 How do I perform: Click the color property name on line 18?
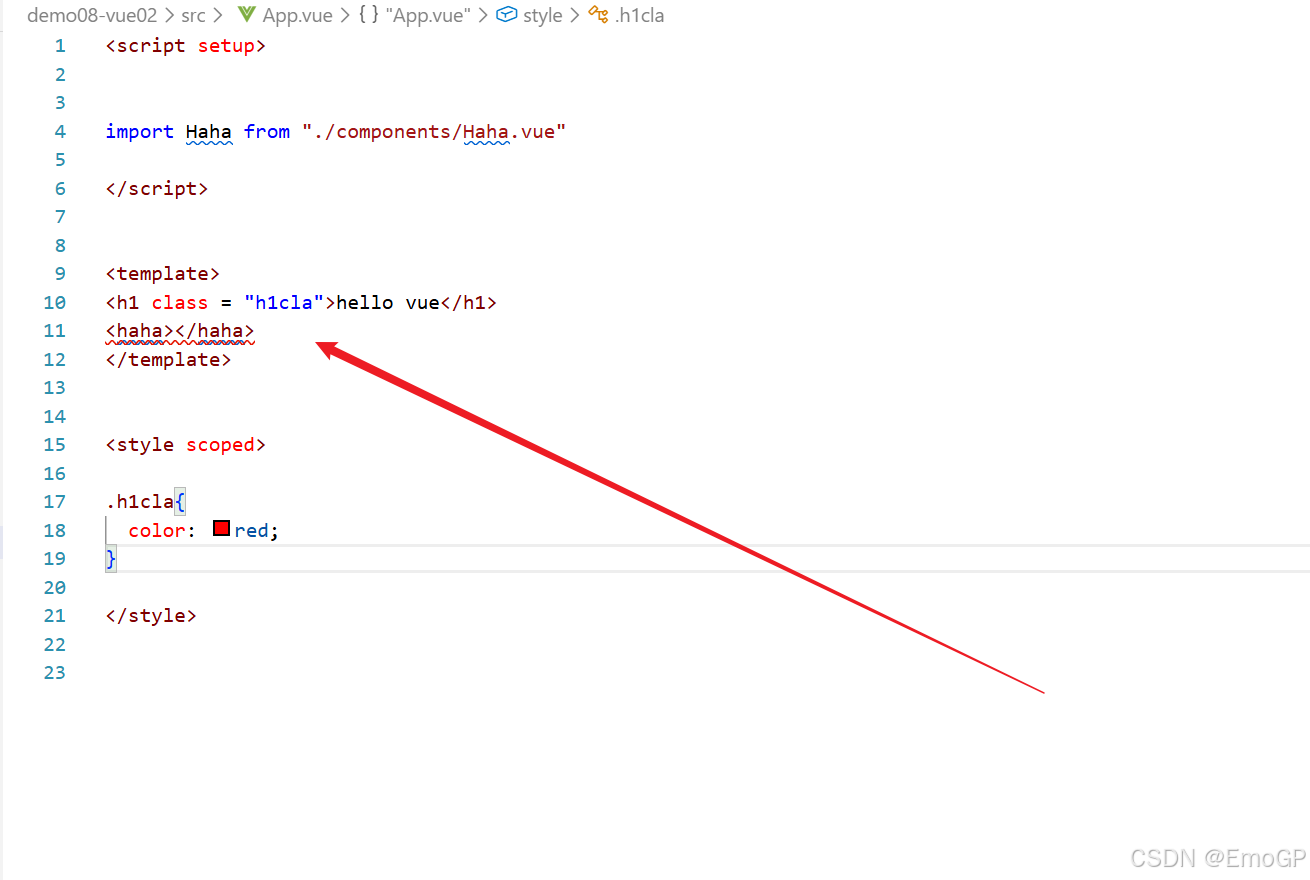(157, 530)
